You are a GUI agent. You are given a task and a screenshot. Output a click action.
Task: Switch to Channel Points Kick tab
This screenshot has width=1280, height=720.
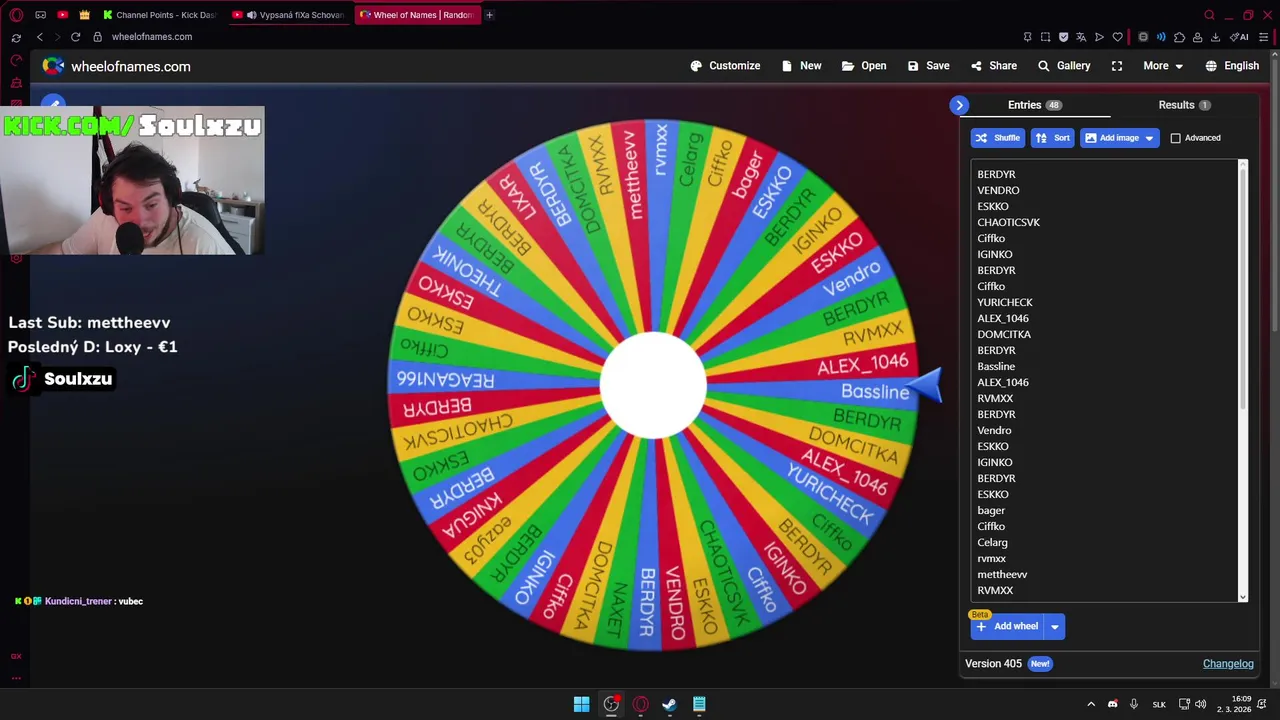pos(160,15)
